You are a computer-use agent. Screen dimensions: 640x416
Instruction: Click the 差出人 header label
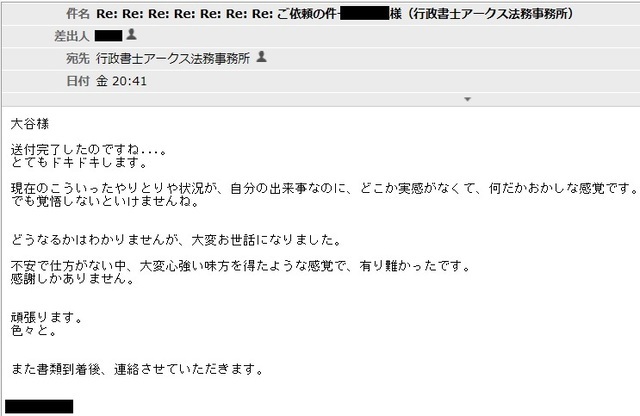tap(71, 36)
